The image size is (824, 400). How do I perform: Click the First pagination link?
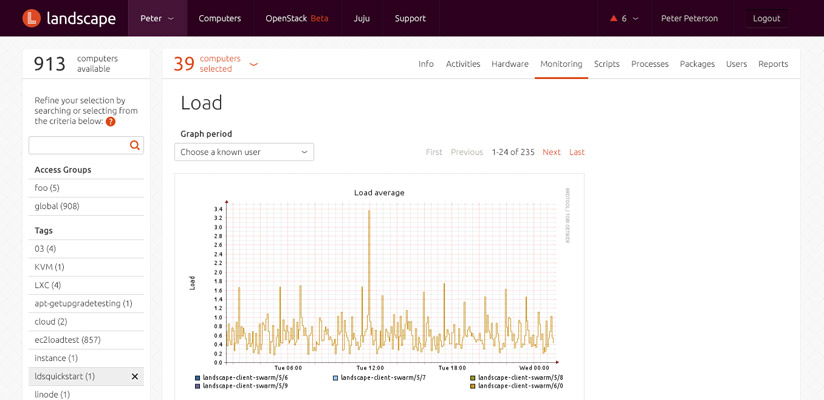tap(434, 152)
